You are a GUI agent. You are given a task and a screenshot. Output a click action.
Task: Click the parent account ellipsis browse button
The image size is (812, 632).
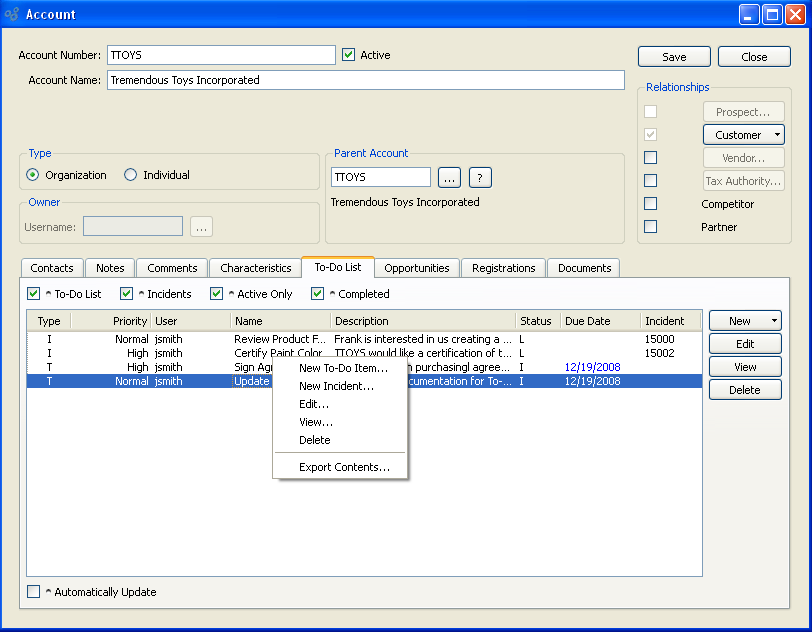pos(450,178)
